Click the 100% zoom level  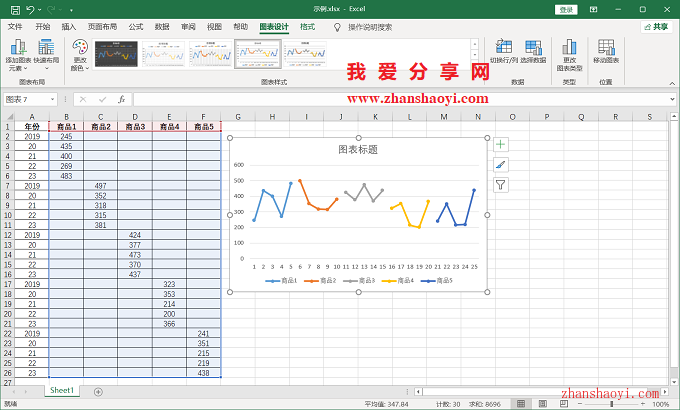(660, 404)
